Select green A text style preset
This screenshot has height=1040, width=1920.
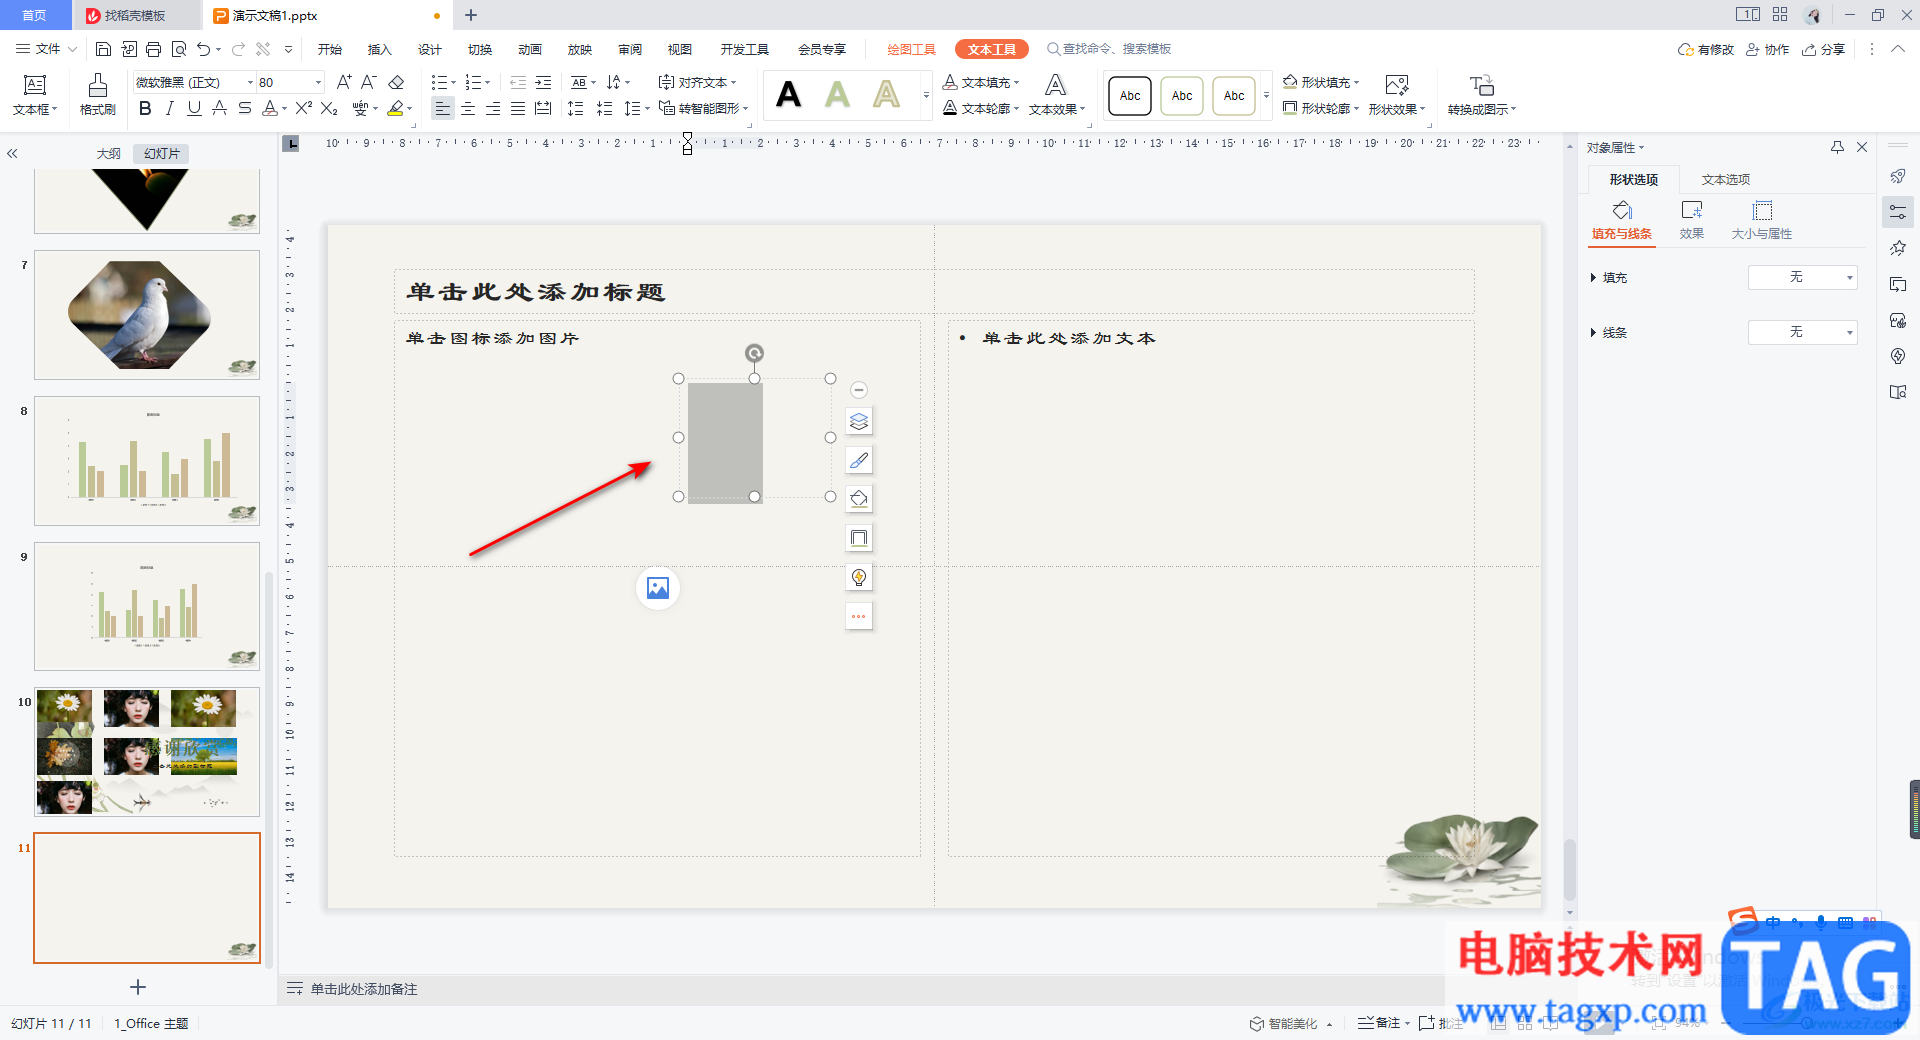(x=837, y=95)
